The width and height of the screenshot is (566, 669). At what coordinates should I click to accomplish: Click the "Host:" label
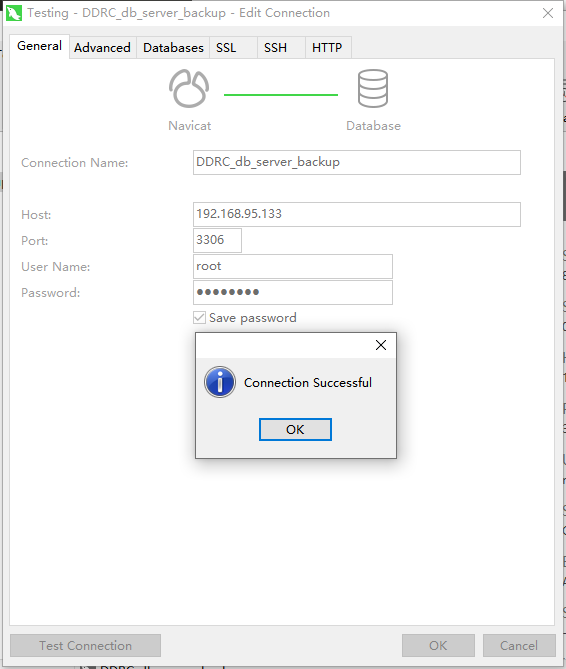tap(36, 215)
